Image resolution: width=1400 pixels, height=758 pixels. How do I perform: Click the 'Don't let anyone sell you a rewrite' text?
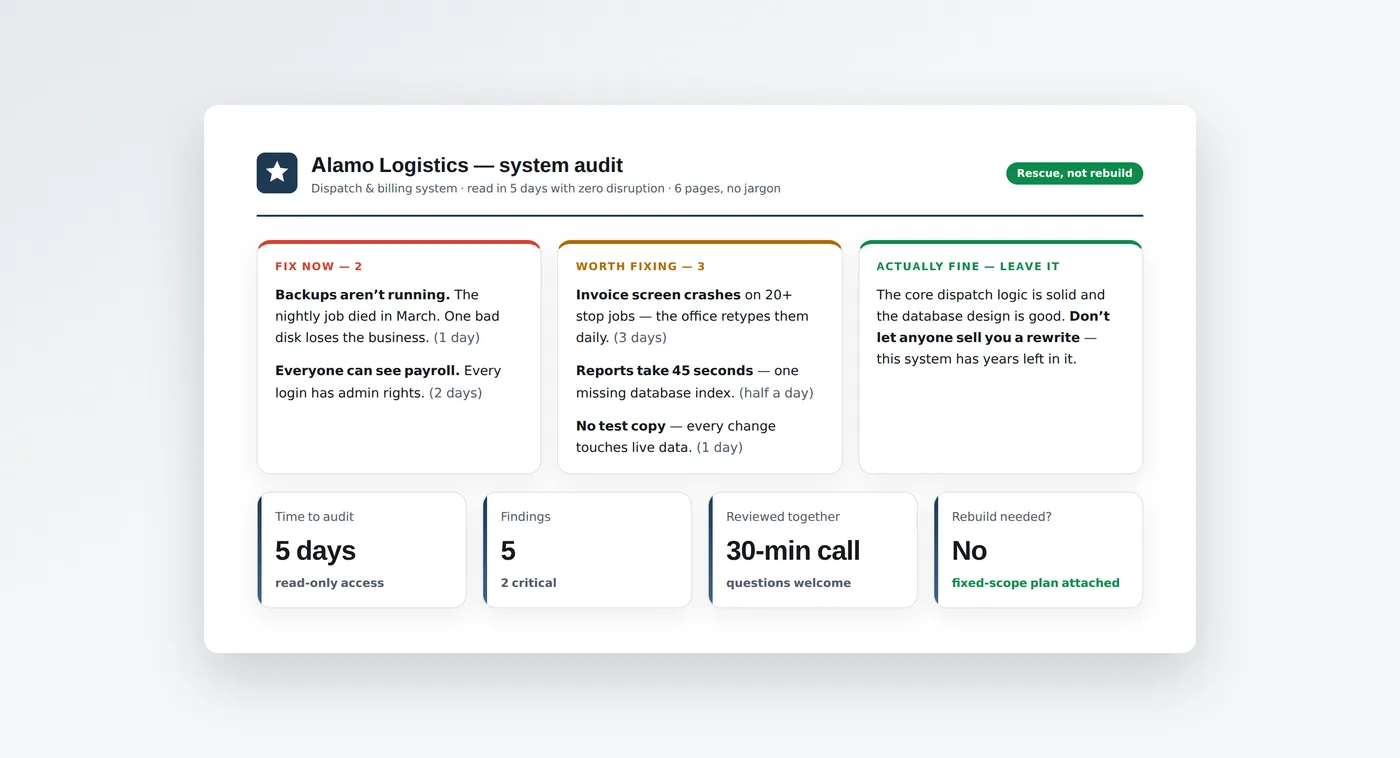(x=993, y=327)
